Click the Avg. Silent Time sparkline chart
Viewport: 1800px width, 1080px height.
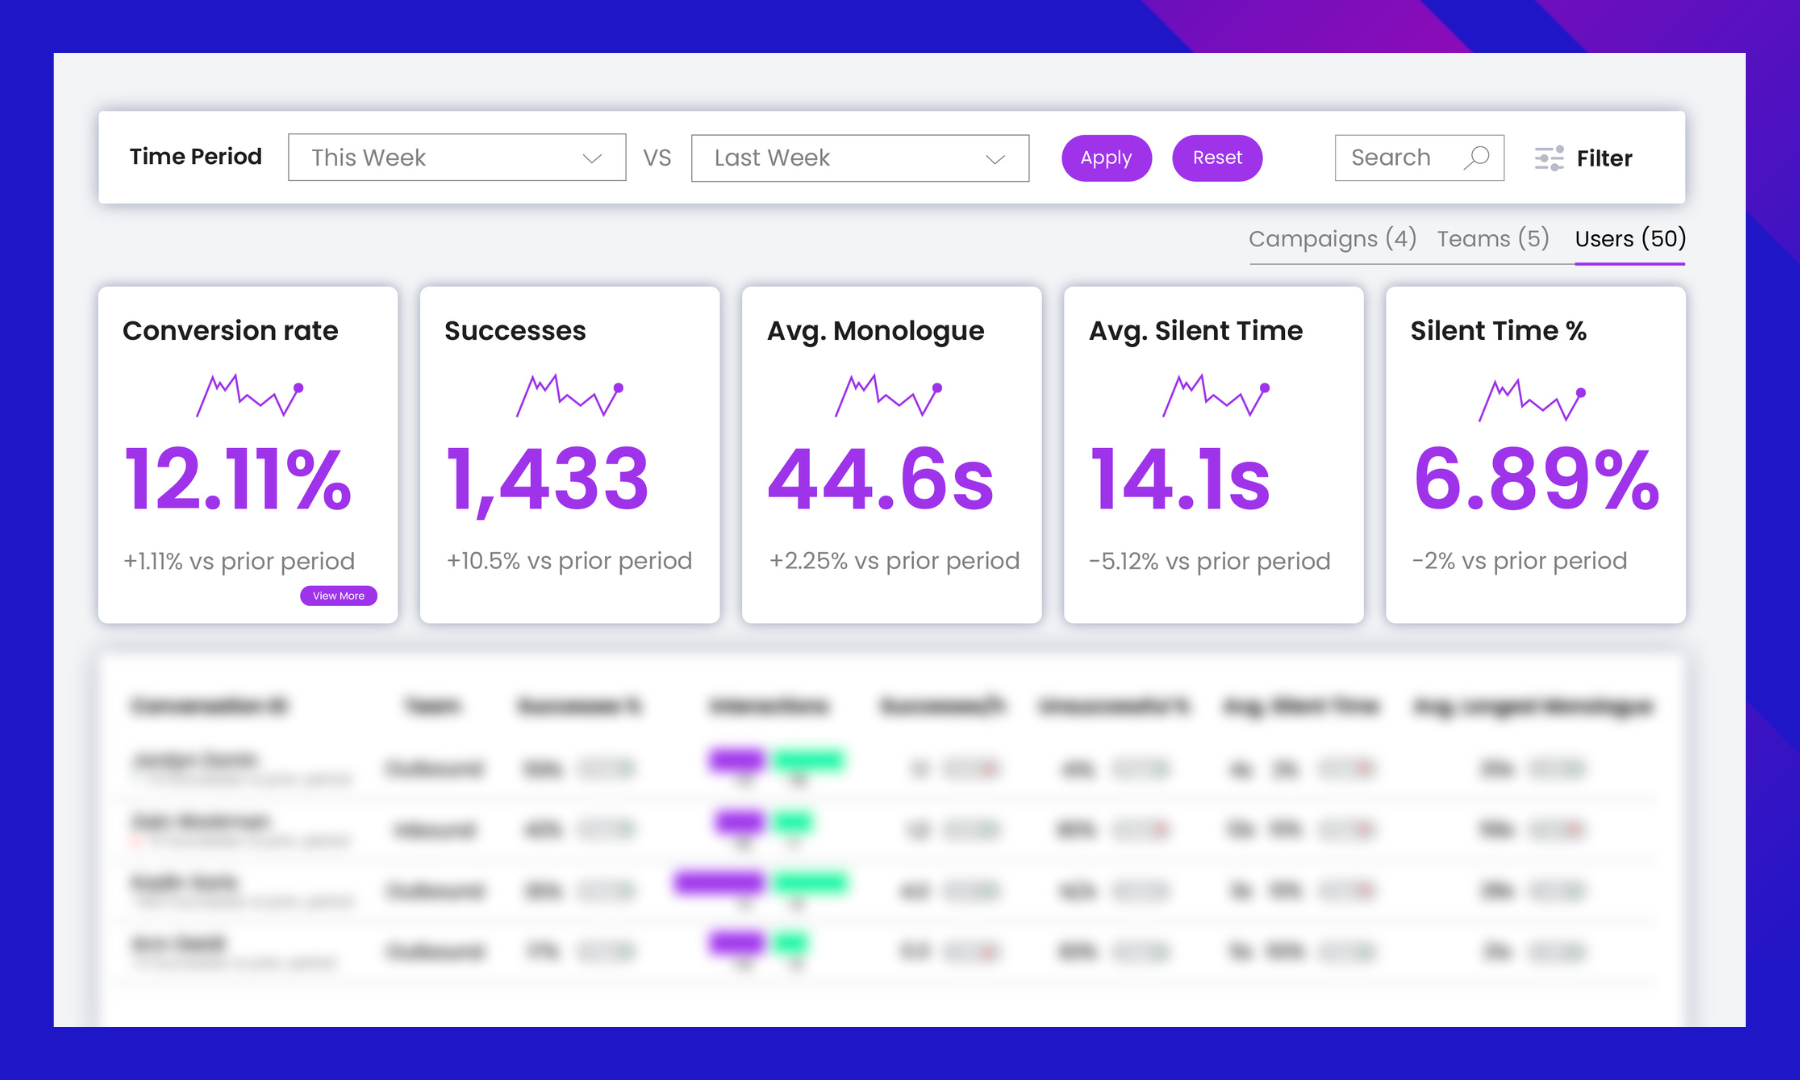[1216, 395]
